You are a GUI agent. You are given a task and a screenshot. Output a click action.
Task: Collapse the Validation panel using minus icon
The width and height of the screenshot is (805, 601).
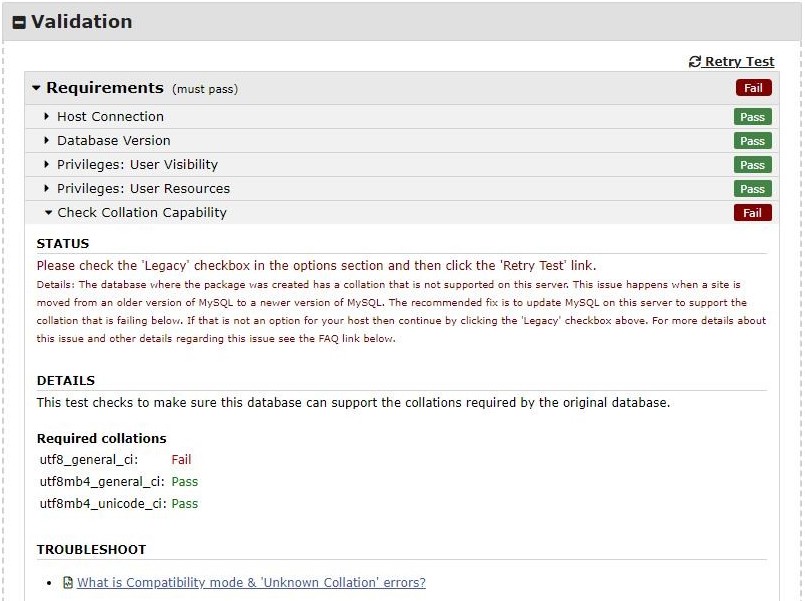coord(19,22)
